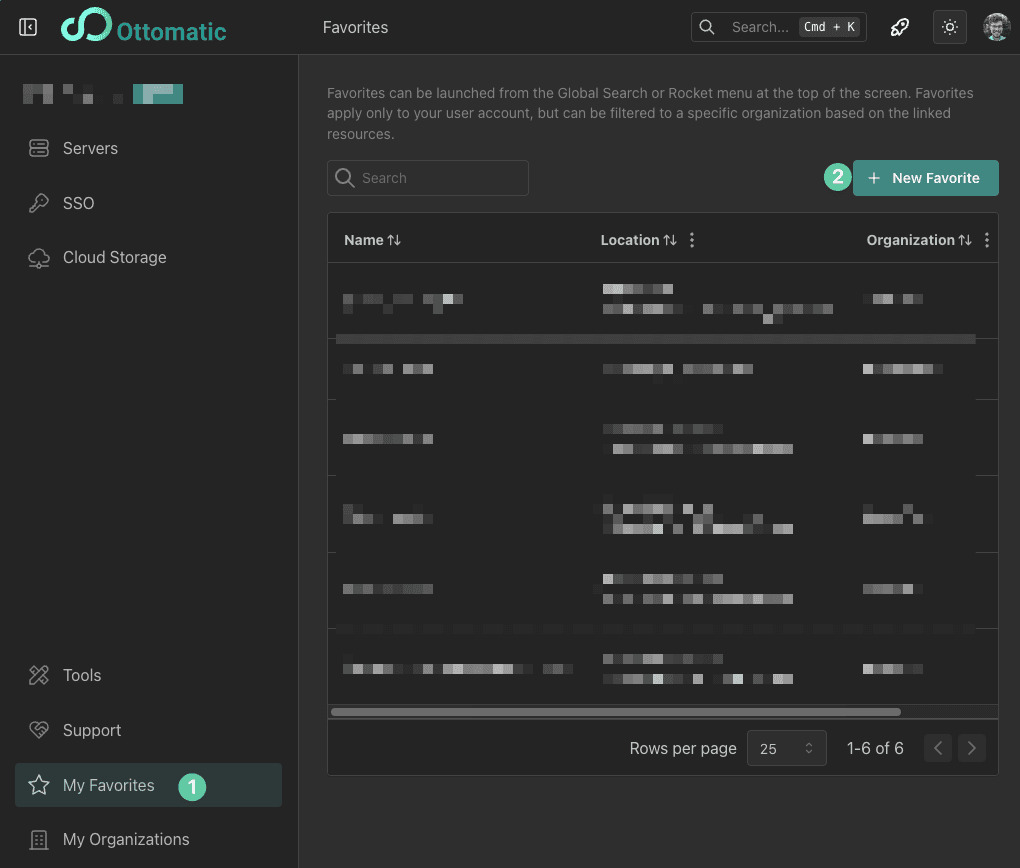Open the Location column options menu
The width and height of the screenshot is (1020, 868).
point(692,240)
